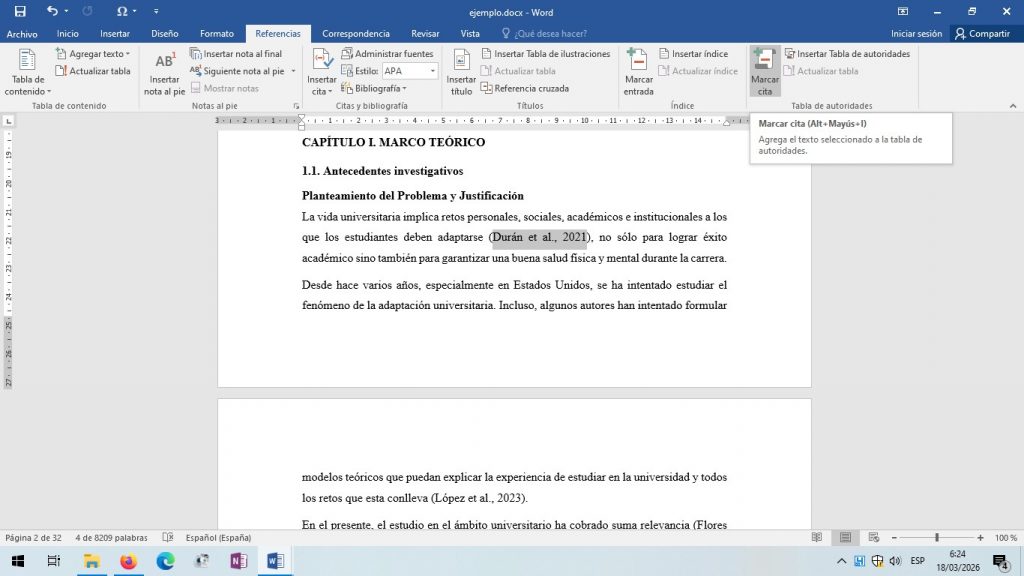This screenshot has width=1024, height=576.
Task: Click the proofing spell-check status icon
Action: pos(168,537)
